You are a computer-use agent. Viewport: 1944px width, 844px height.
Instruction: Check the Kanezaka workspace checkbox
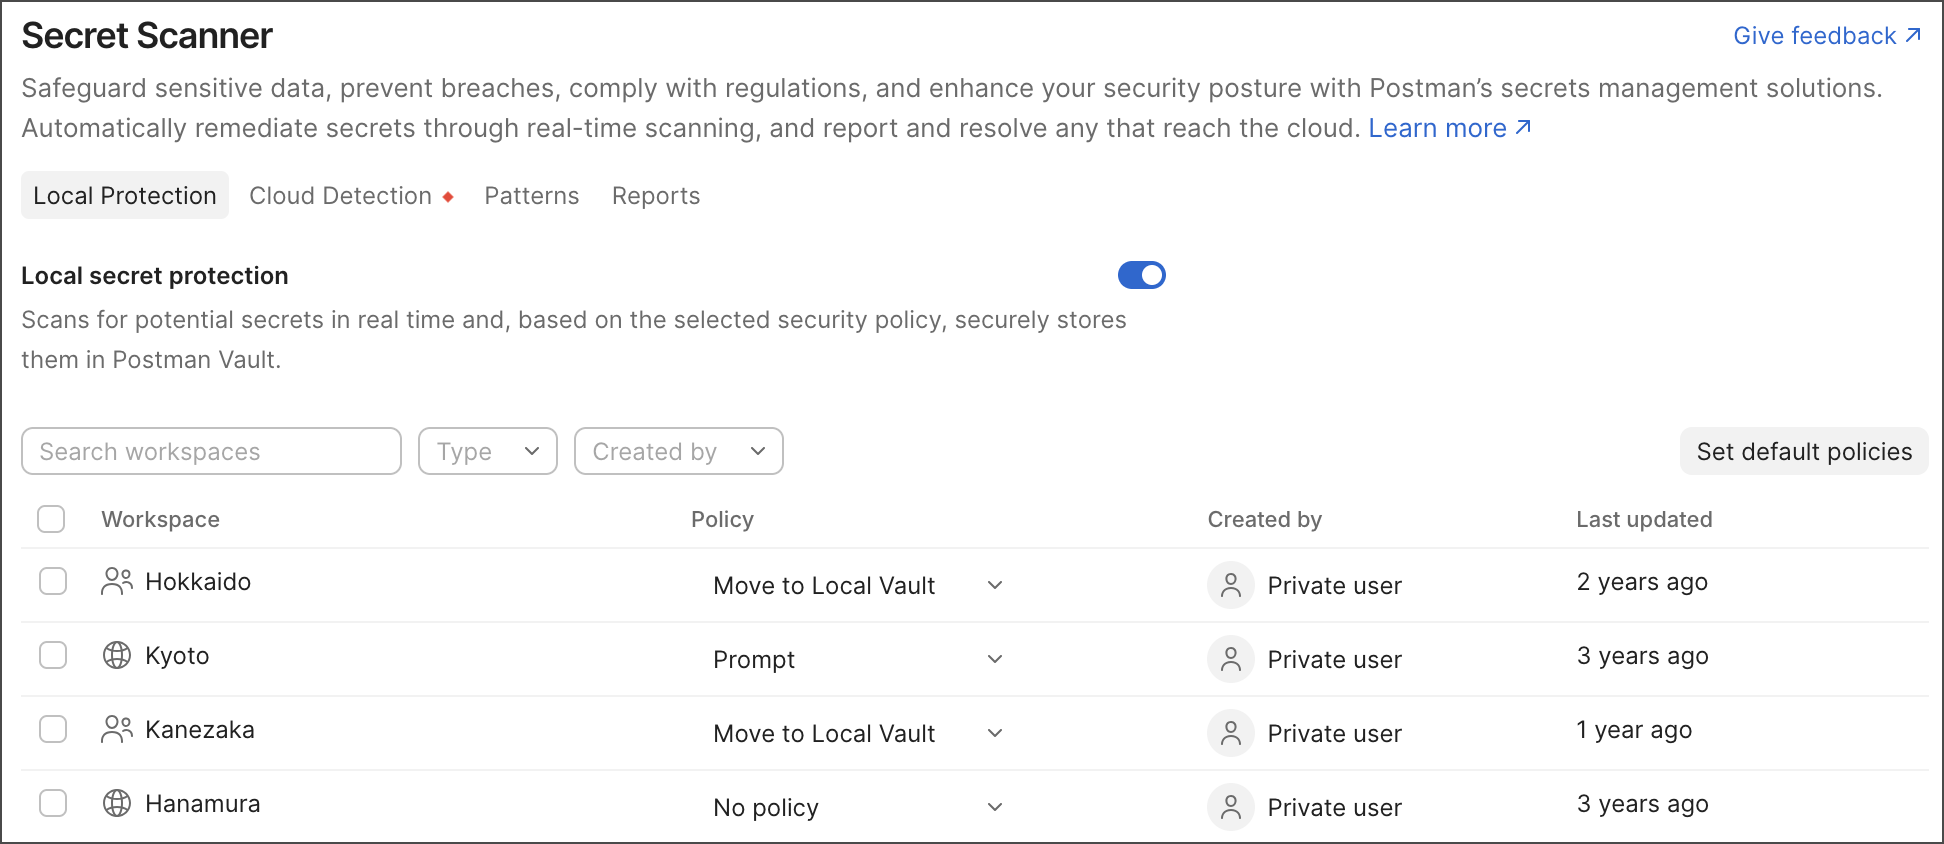point(53,729)
